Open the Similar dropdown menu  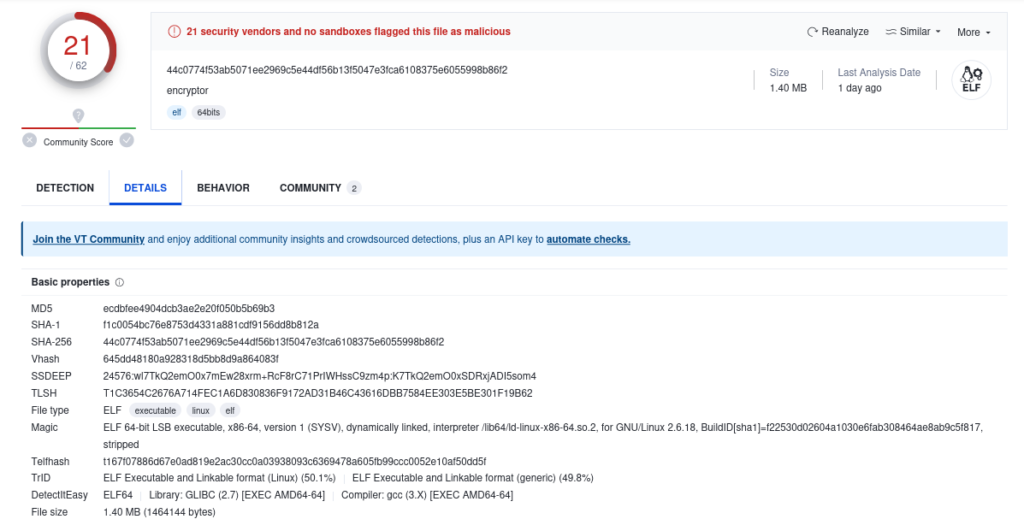[x=913, y=31]
